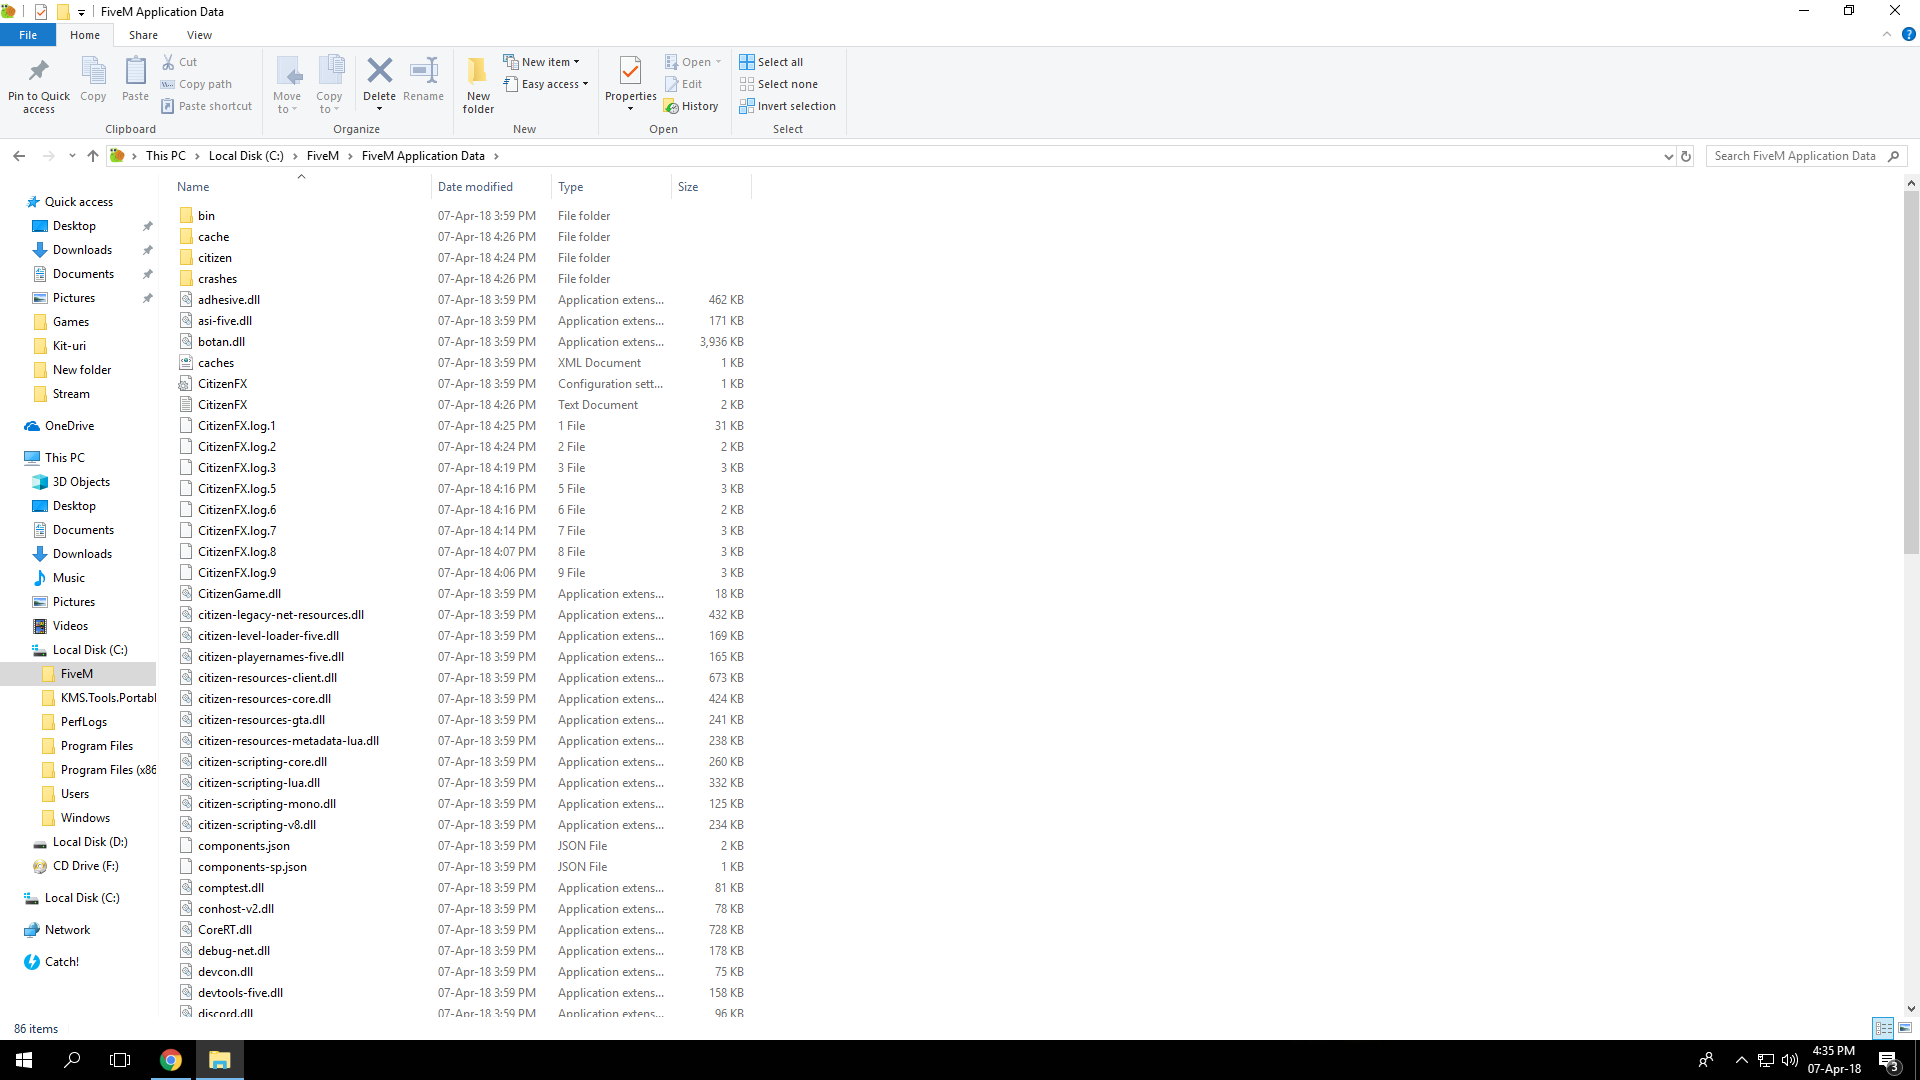Screen dimensions: 1920x1080
Task: Open Recent locations dropdown arrow
Action: tap(72, 156)
